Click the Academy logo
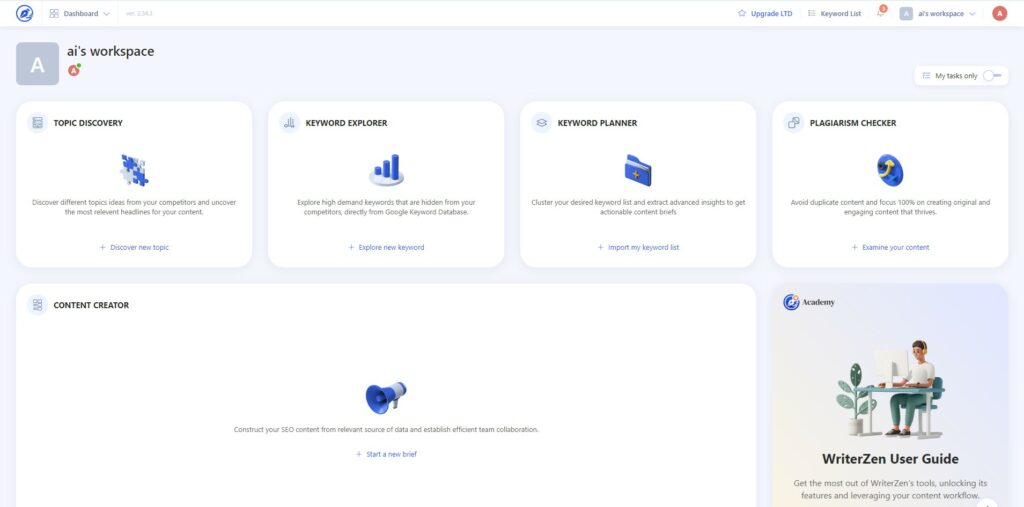This screenshot has height=507, width=1024. (x=808, y=302)
